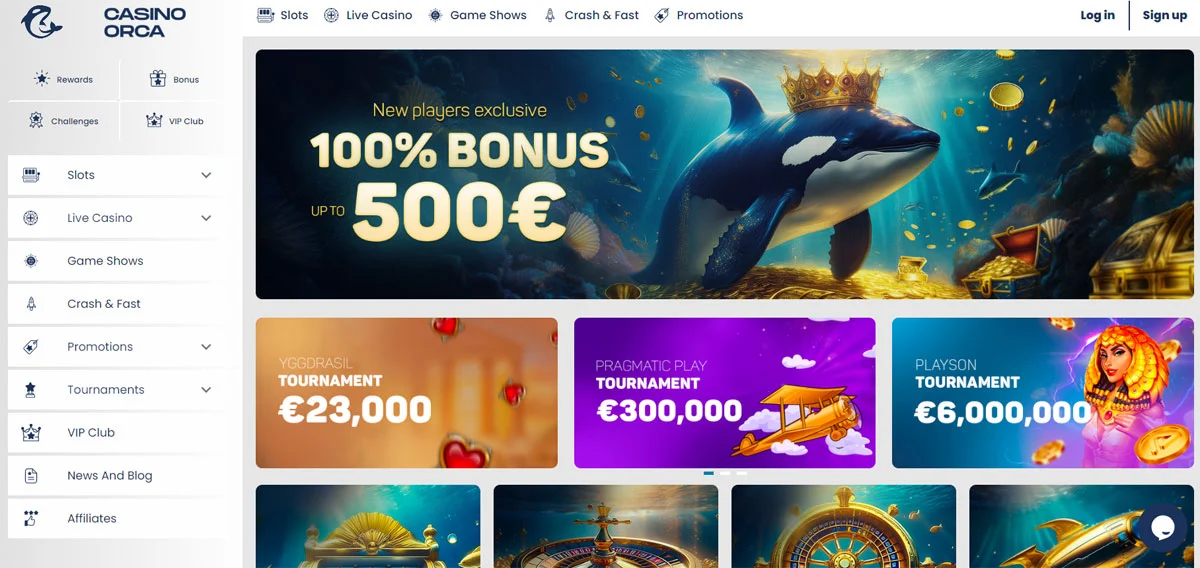Open the Challenges medal icon shortcut
The width and height of the screenshot is (1200, 568).
pyautogui.click(x=36, y=121)
